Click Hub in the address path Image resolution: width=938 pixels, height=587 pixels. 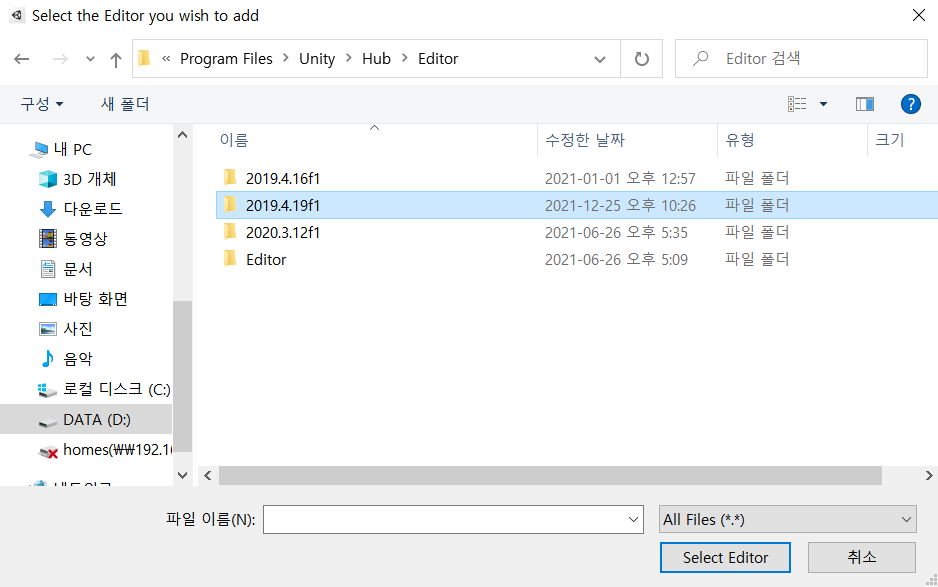tap(376, 59)
